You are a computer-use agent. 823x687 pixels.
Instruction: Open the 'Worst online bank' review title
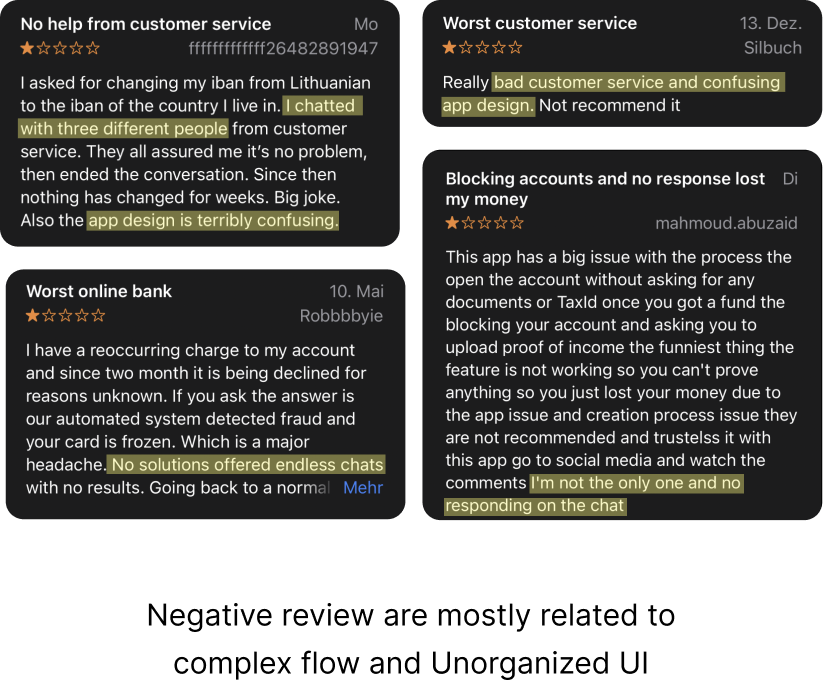pos(99,291)
